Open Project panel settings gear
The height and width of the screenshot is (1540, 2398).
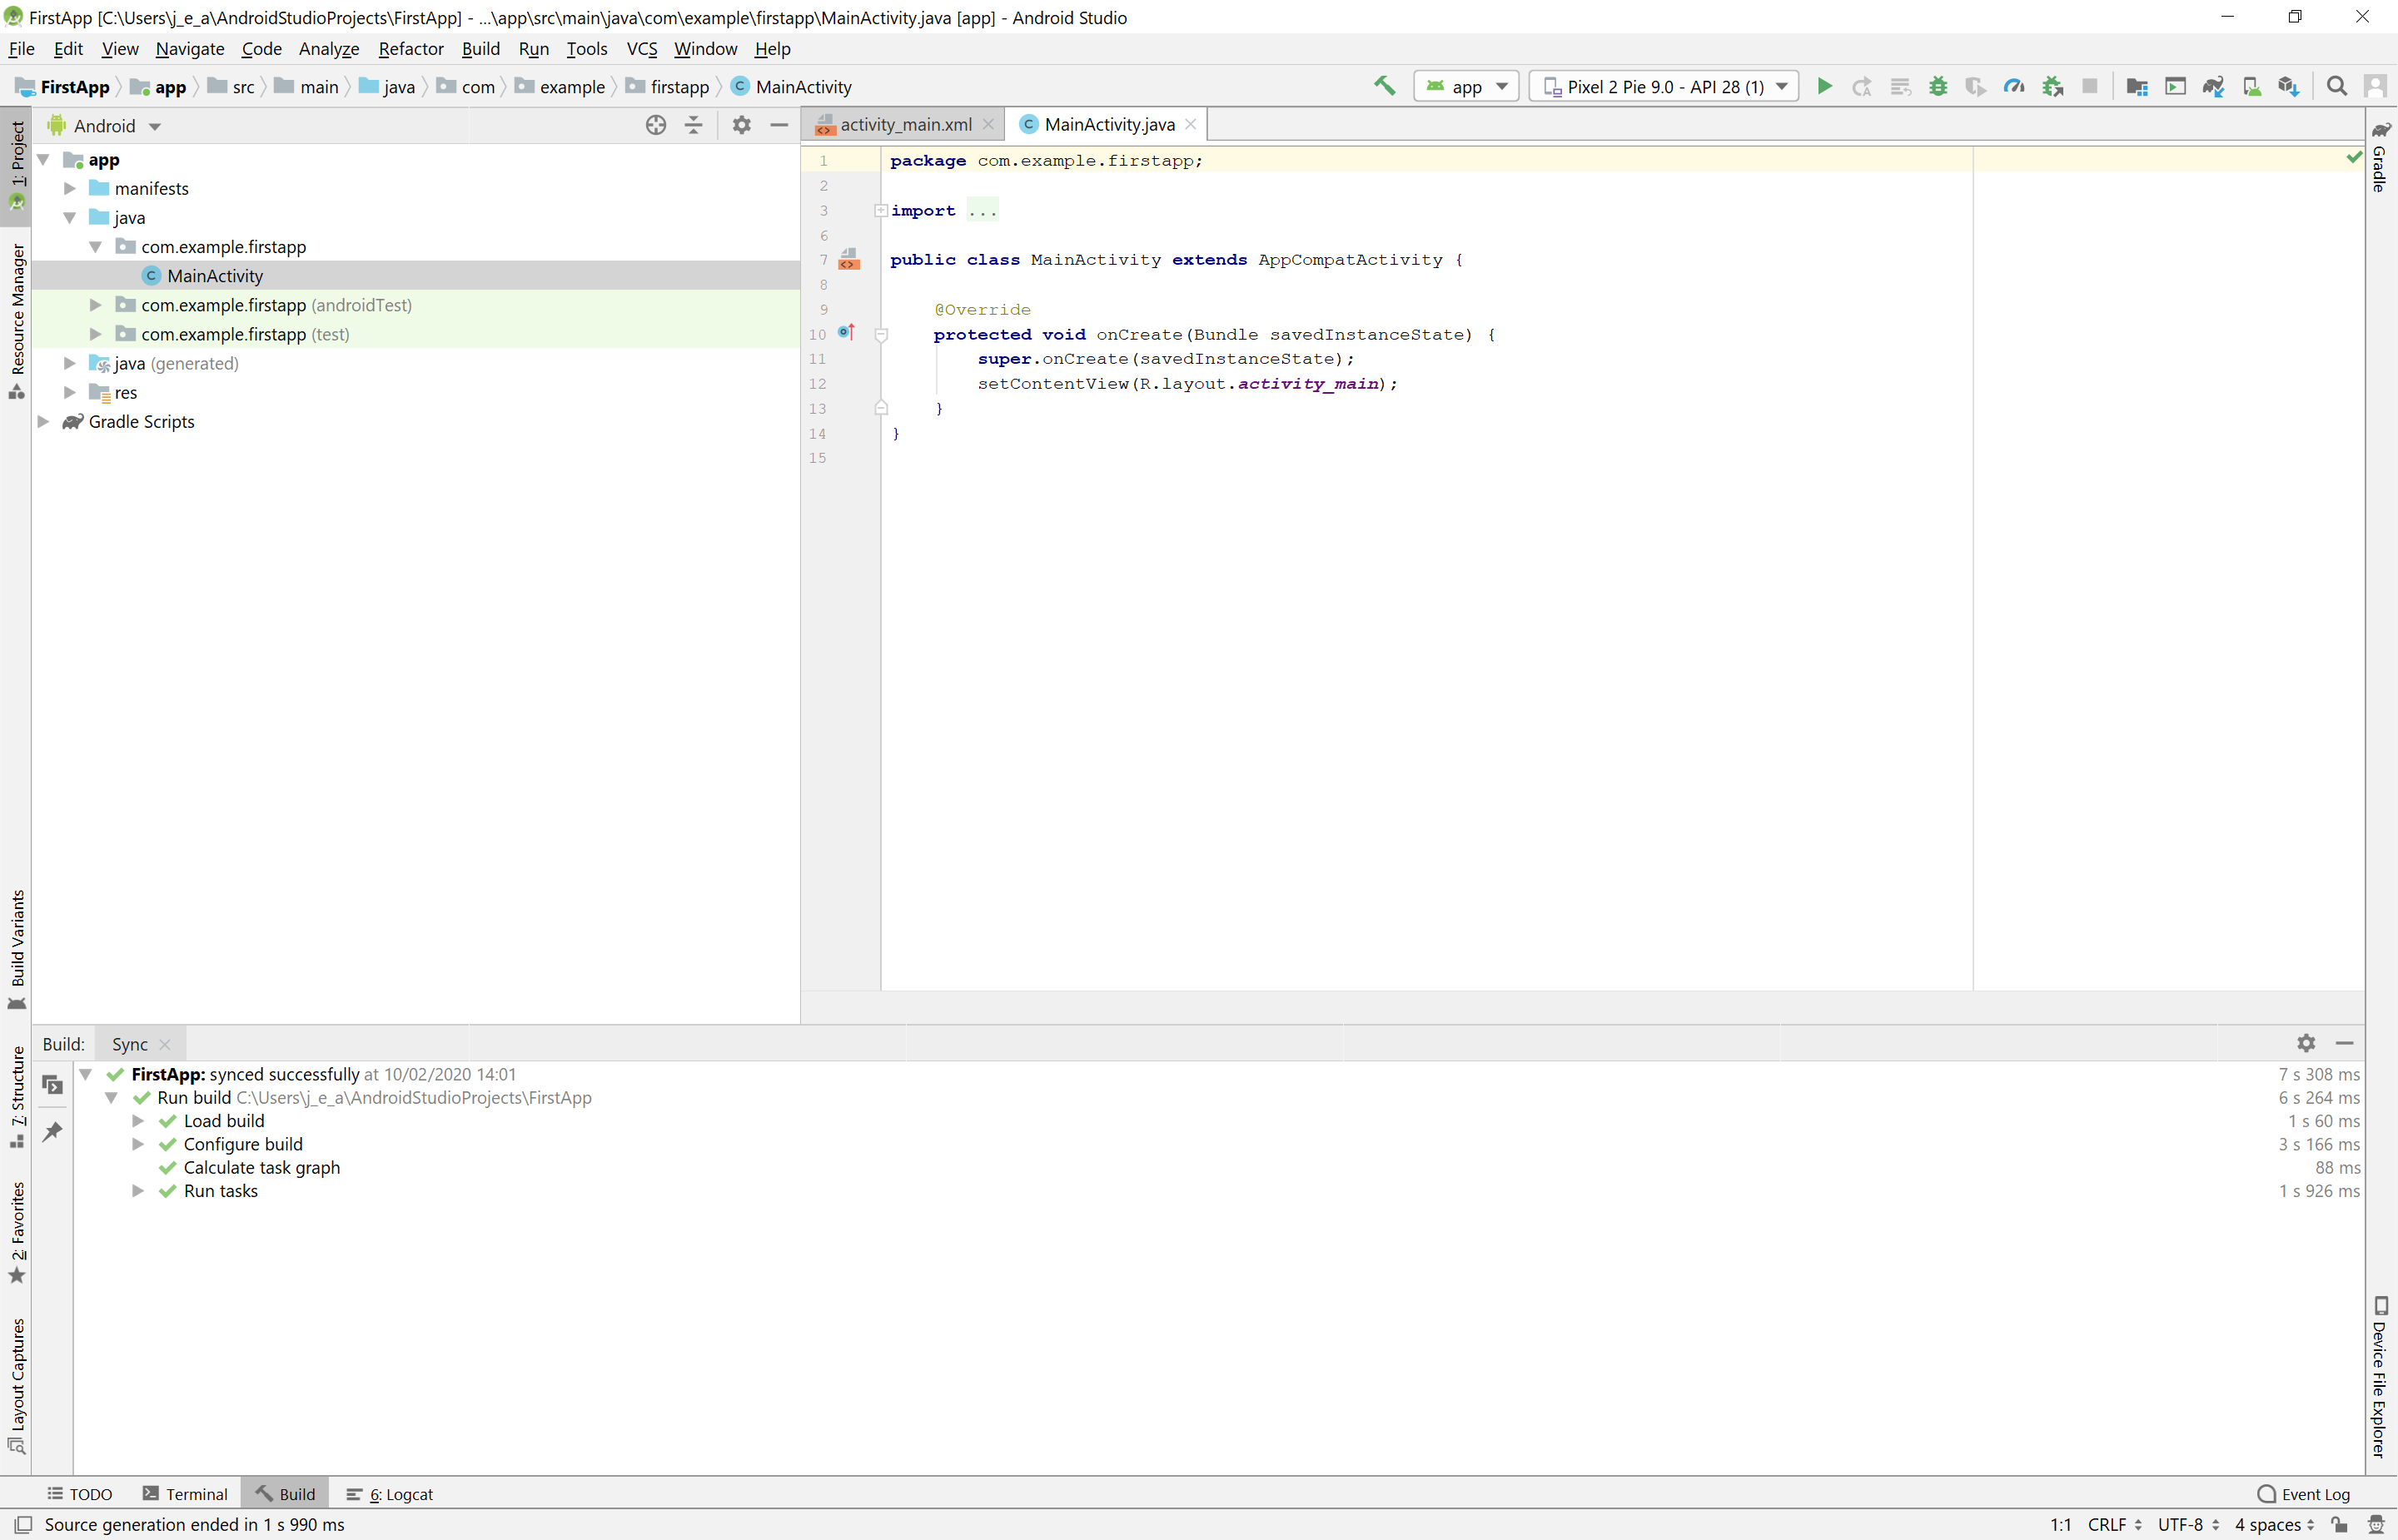741,125
